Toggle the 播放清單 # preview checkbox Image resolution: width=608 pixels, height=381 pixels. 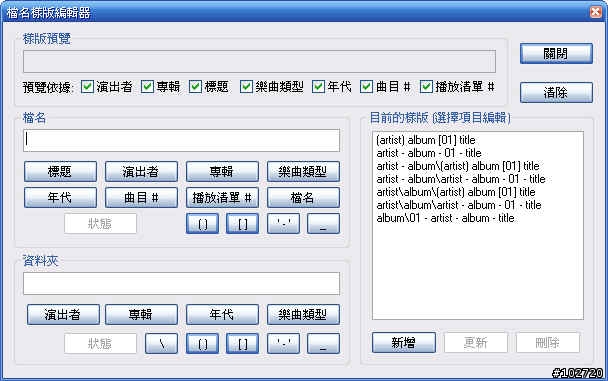(x=427, y=86)
